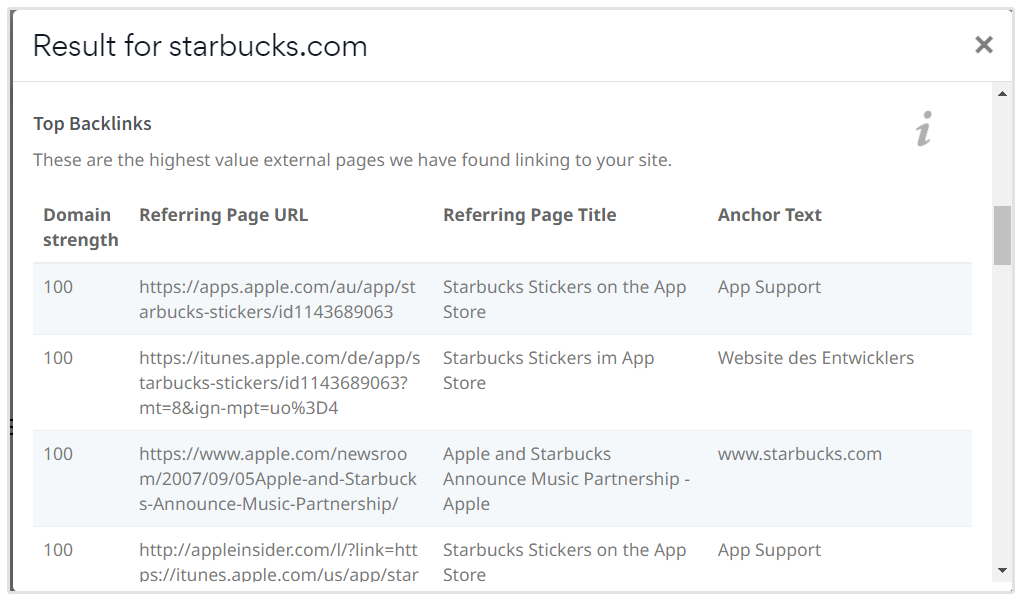
Task: Sort by the Anchor Text column header
Action: point(769,214)
